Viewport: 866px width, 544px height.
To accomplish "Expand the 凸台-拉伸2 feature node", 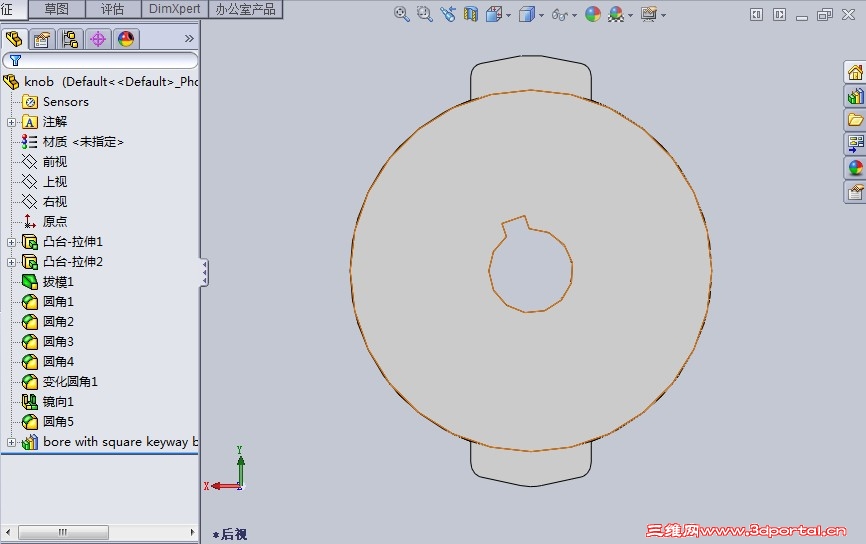I will (x=11, y=262).
